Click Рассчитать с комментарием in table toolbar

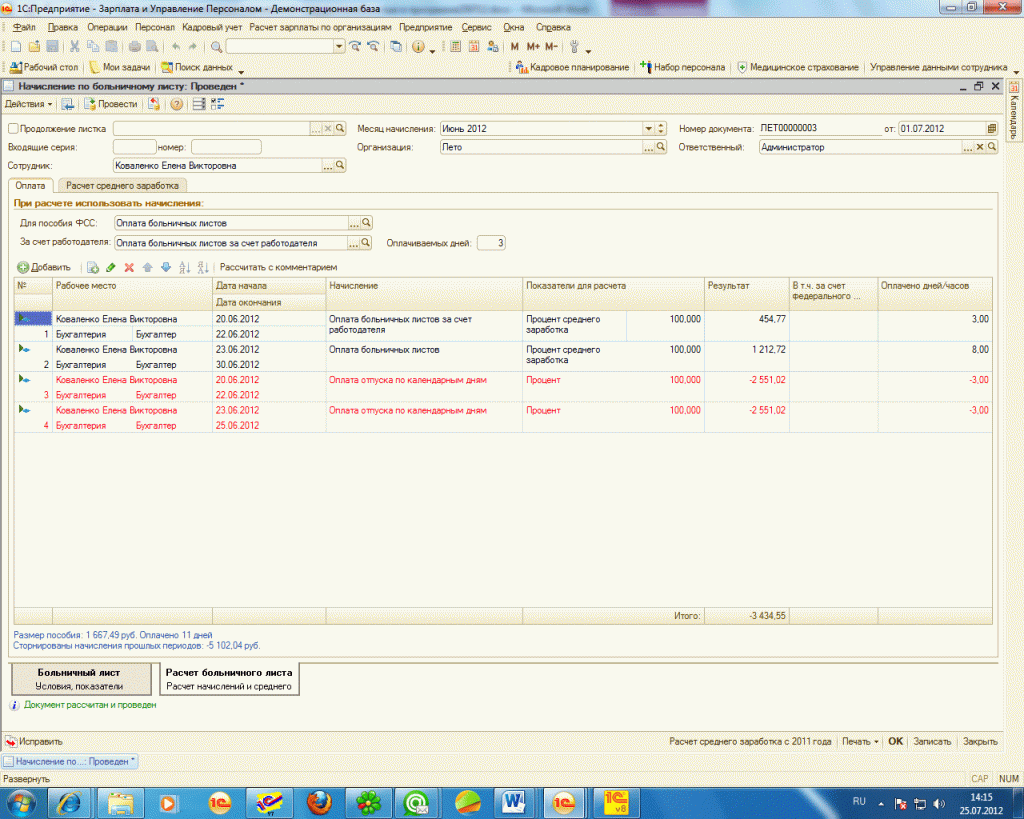coord(279,267)
